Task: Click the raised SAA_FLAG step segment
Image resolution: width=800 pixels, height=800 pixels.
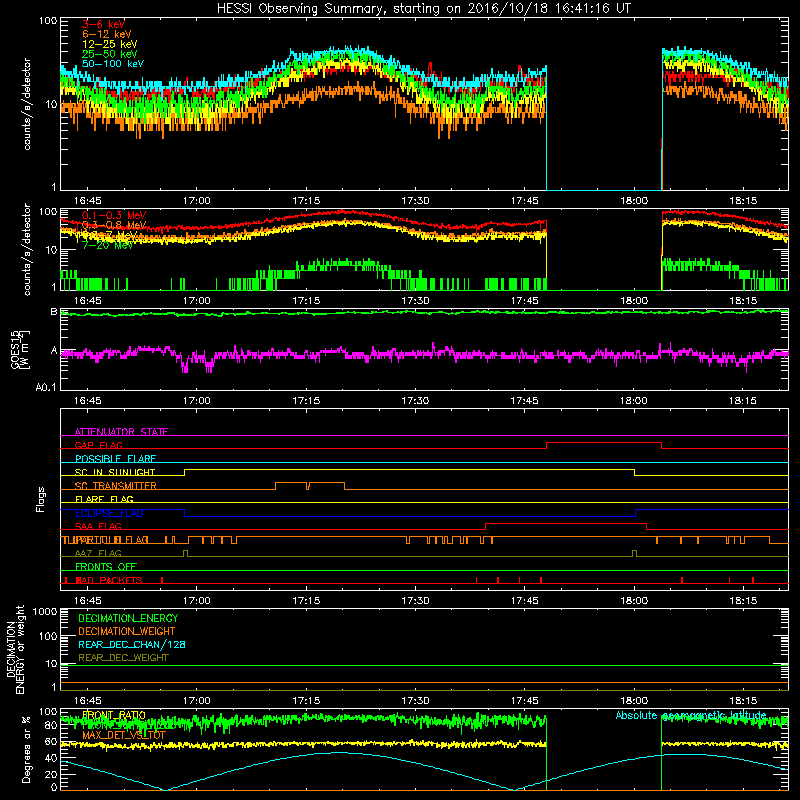Action: click(x=566, y=524)
